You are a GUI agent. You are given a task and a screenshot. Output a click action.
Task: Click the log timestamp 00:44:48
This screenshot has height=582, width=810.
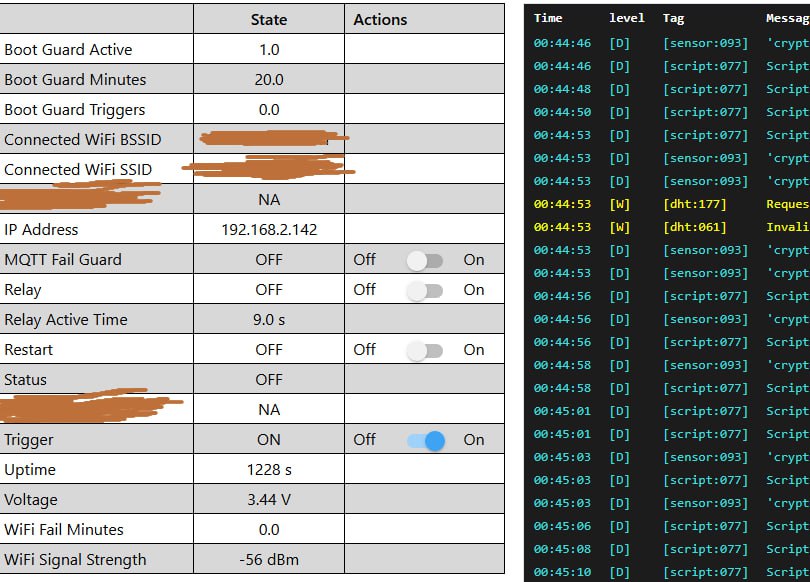(563, 89)
